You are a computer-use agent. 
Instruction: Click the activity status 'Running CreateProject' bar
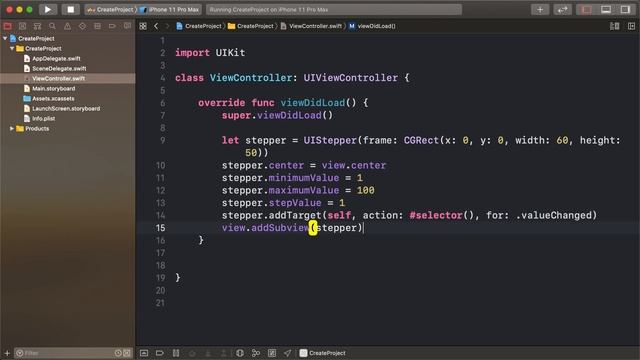[x=333, y=9]
